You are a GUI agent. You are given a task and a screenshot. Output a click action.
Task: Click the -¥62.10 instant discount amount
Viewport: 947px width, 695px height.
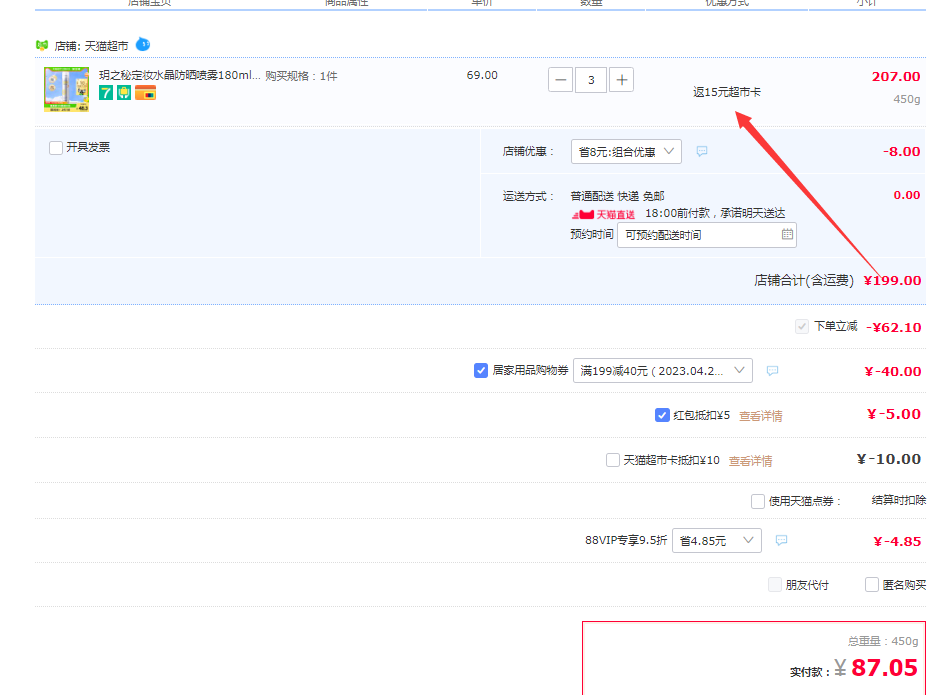[x=894, y=327]
